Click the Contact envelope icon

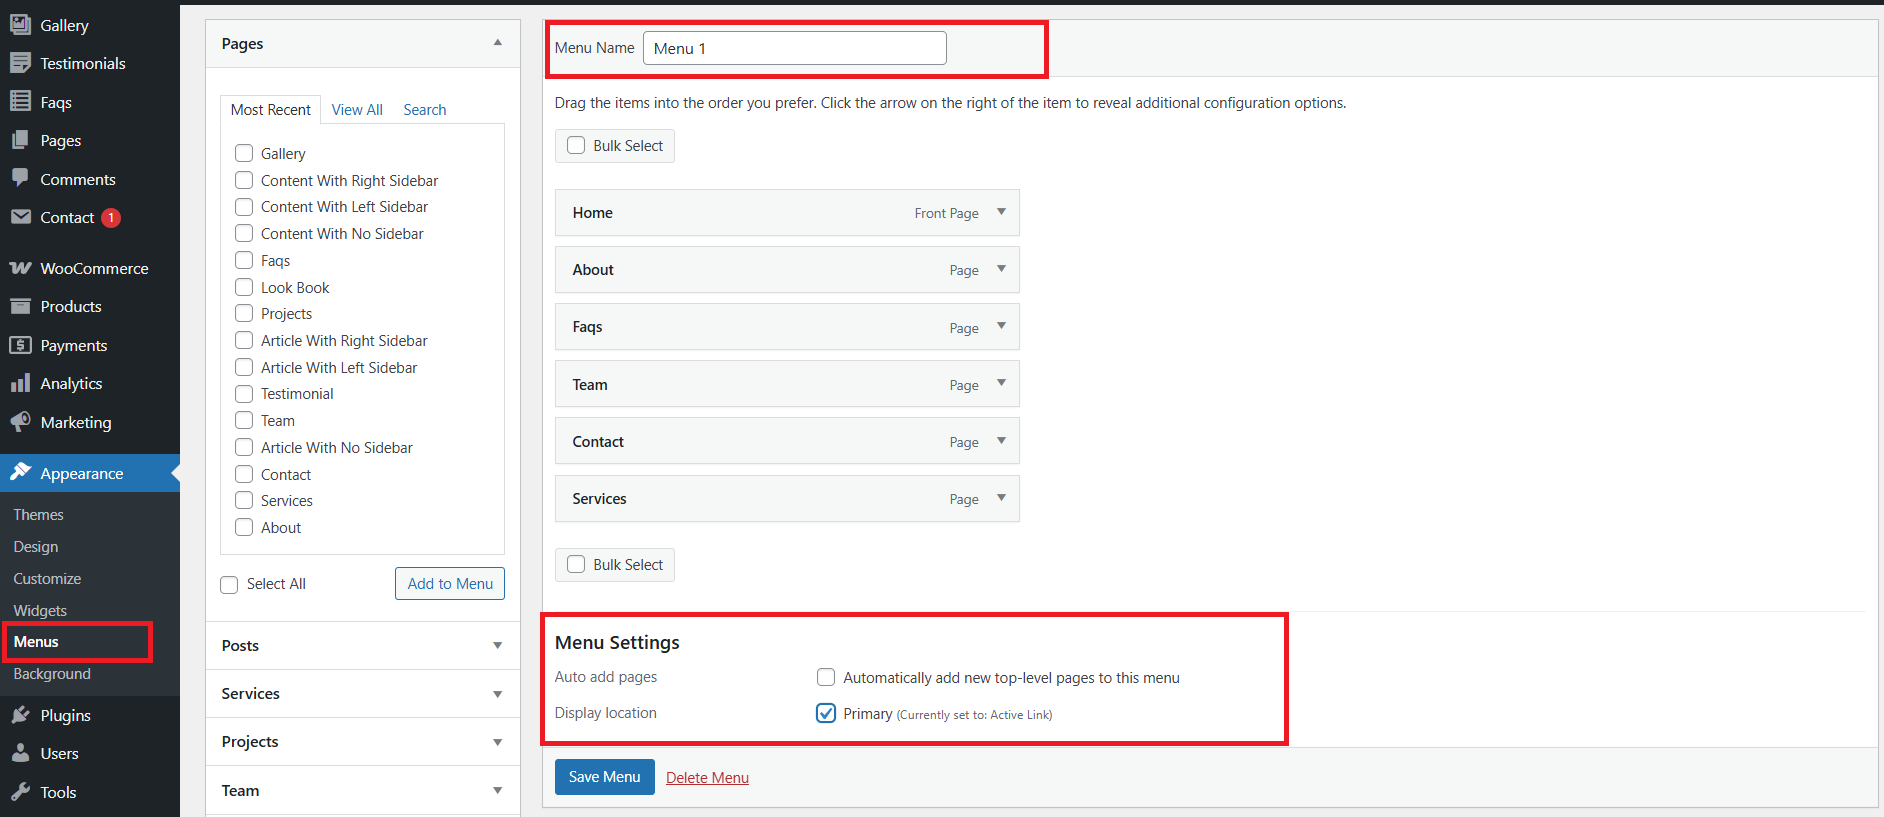click(x=20, y=217)
